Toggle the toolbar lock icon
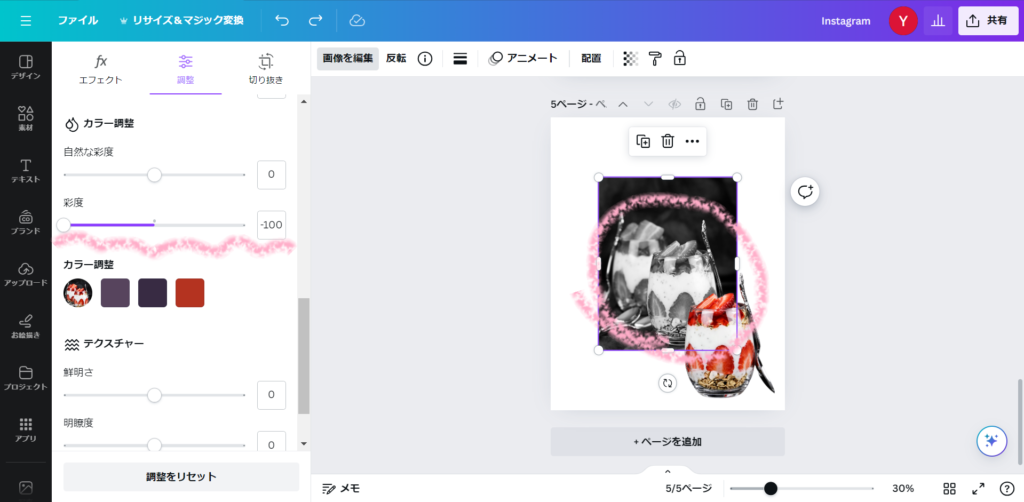Viewport: 1024px width, 502px height. tap(680, 58)
